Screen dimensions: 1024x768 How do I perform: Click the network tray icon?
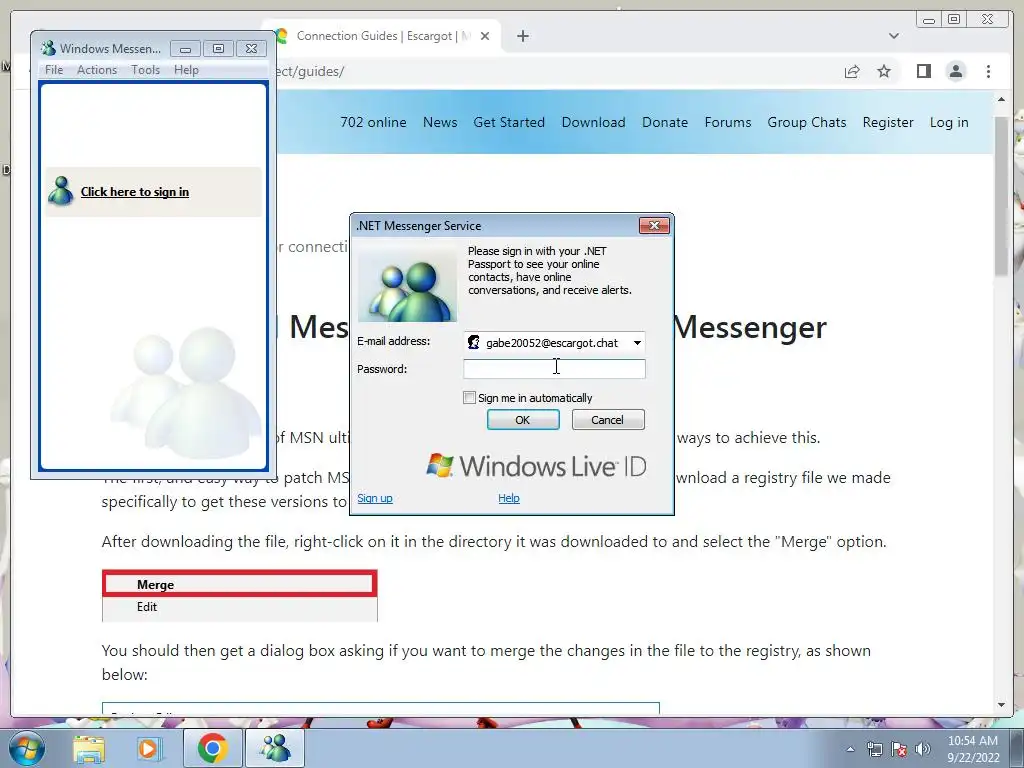coord(874,749)
